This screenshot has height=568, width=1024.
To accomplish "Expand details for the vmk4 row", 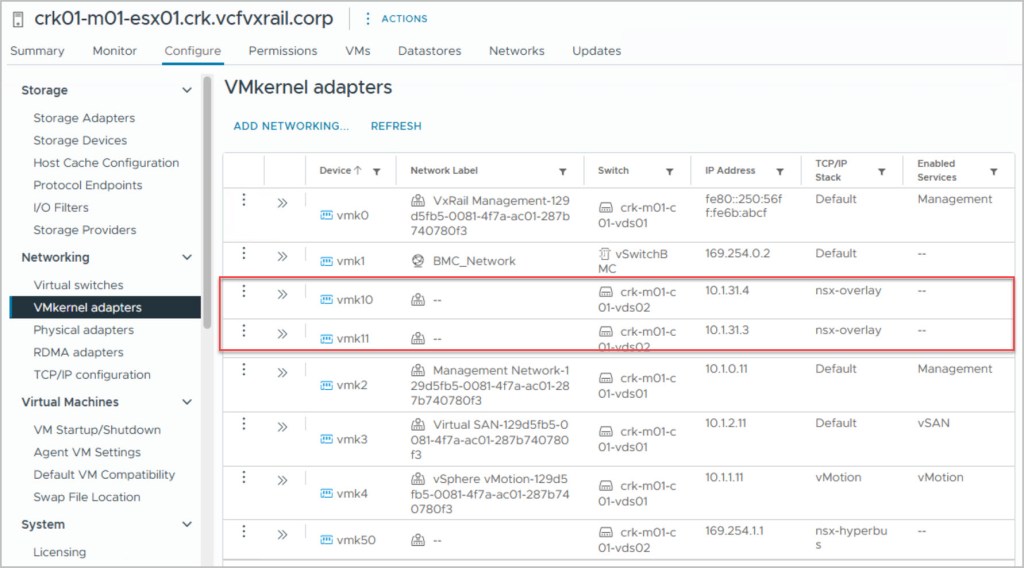I will pos(282,481).
